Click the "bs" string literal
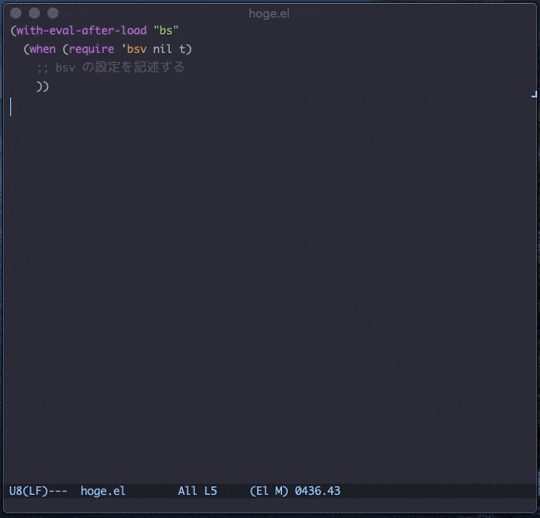Viewport: 540px width, 518px height. (x=166, y=31)
